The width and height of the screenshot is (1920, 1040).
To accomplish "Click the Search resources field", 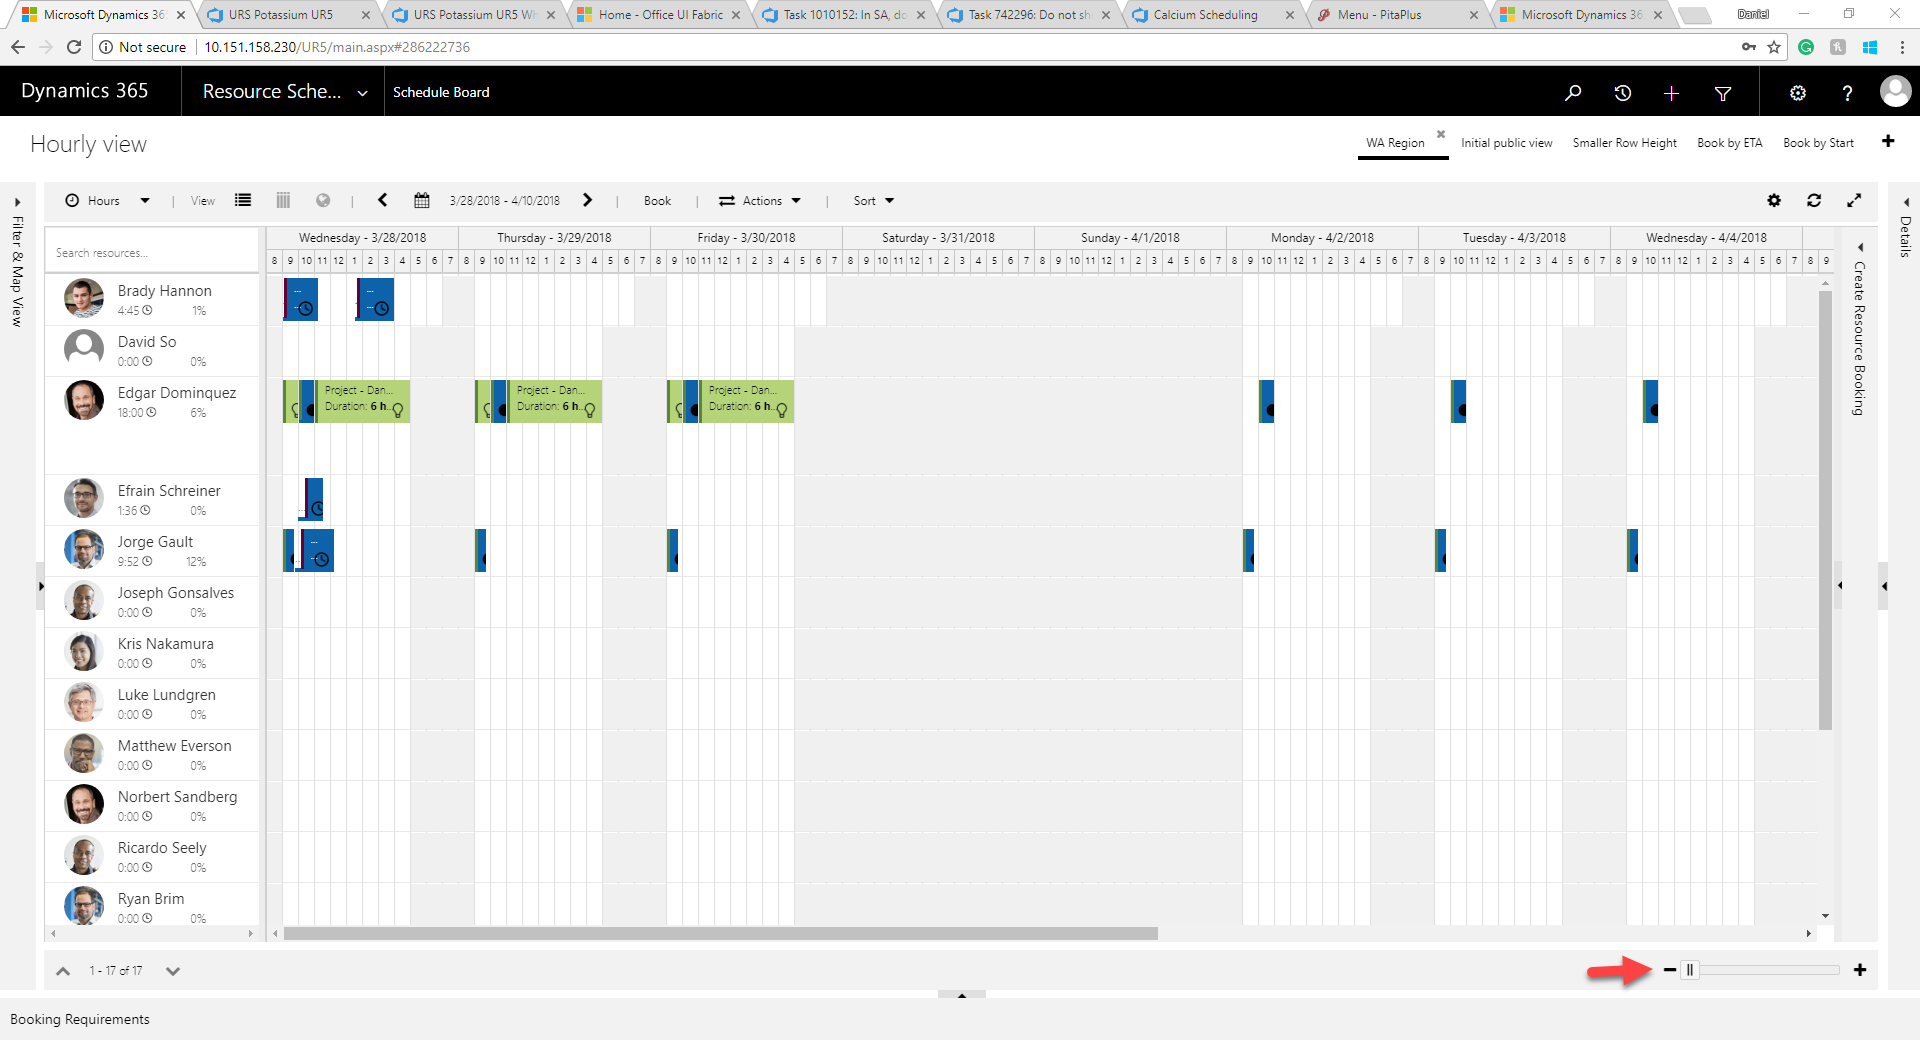I will [150, 253].
